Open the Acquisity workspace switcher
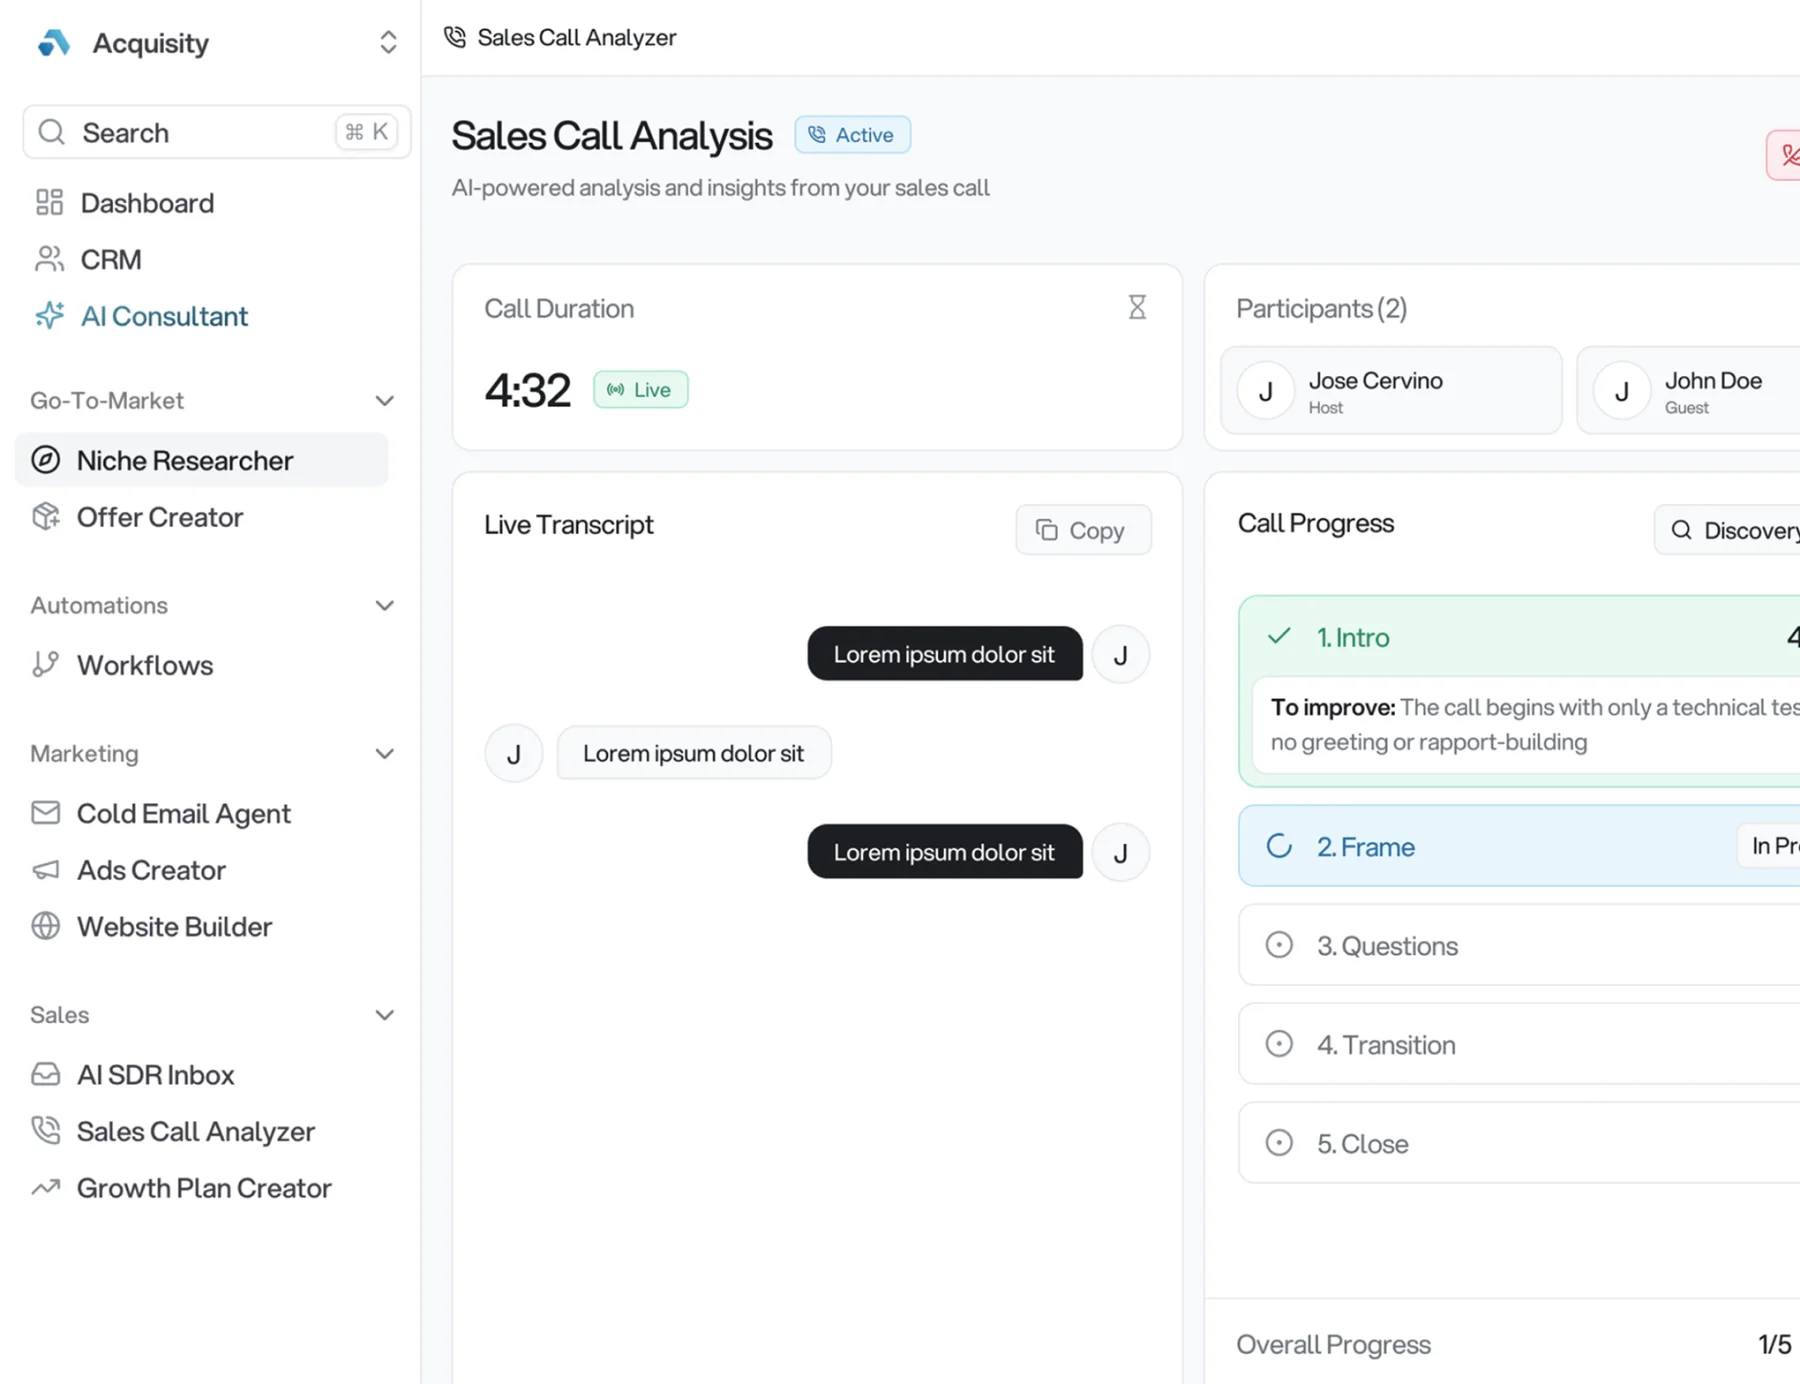1800x1384 pixels. pos(388,42)
